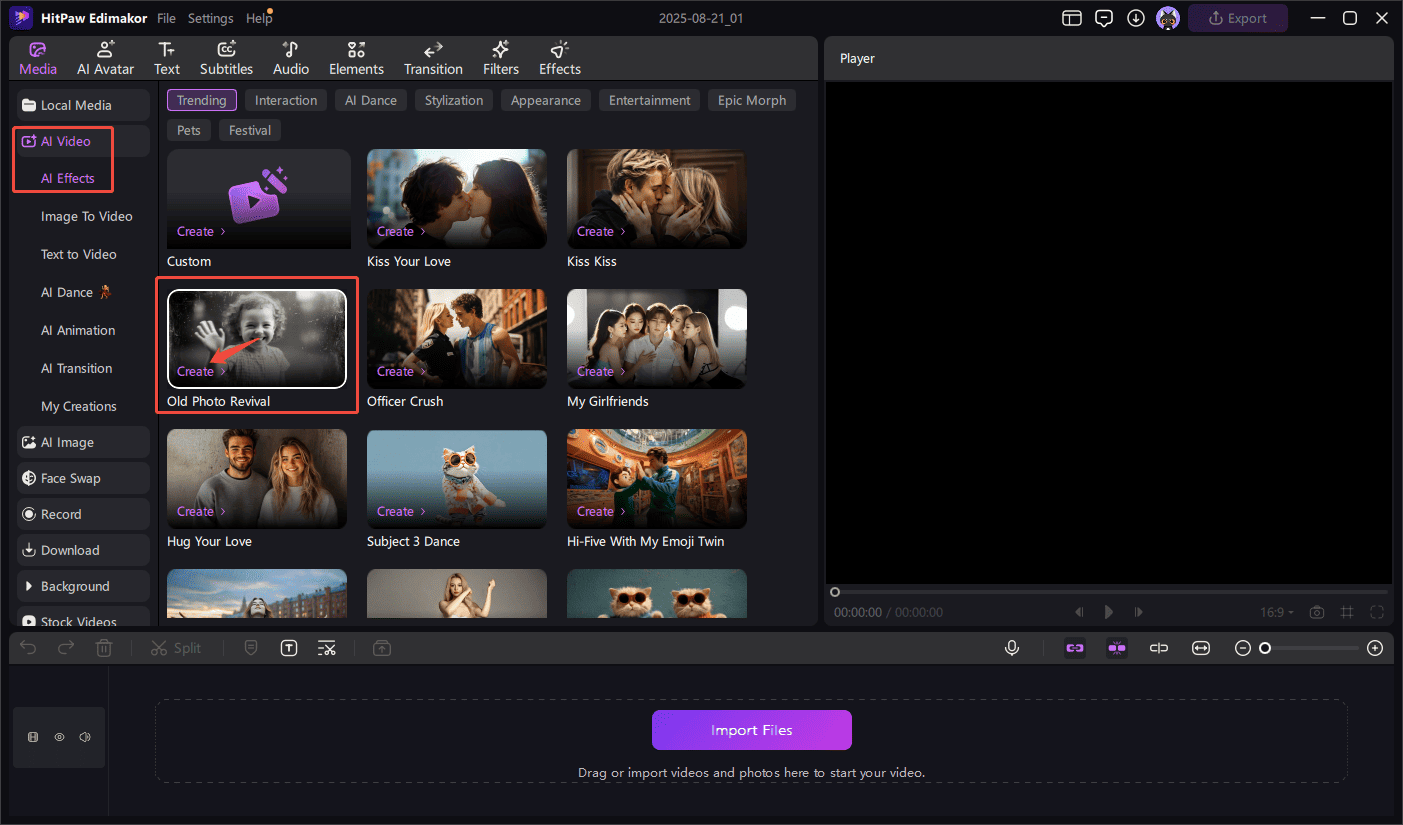
Task: Select the Media tab
Action: point(38,58)
